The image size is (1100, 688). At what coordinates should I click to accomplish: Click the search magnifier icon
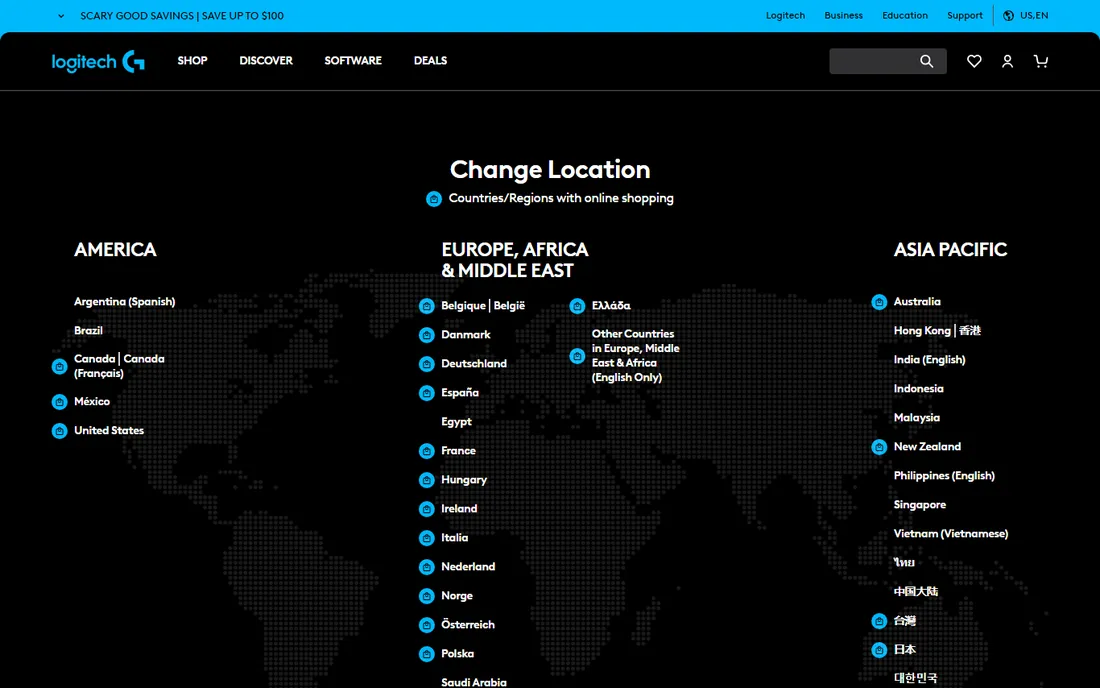tap(926, 61)
